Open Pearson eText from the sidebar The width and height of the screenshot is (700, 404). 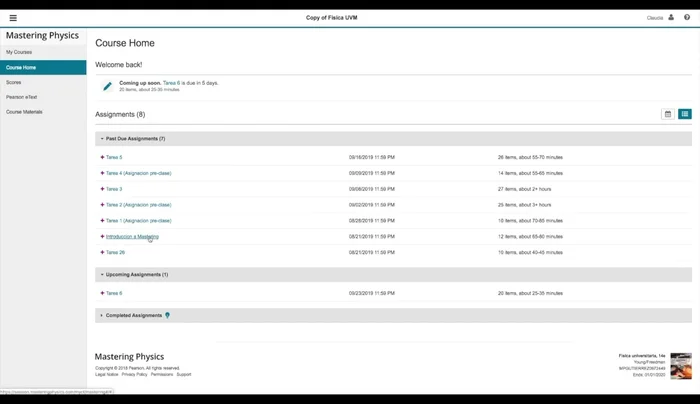tap(22, 97)
